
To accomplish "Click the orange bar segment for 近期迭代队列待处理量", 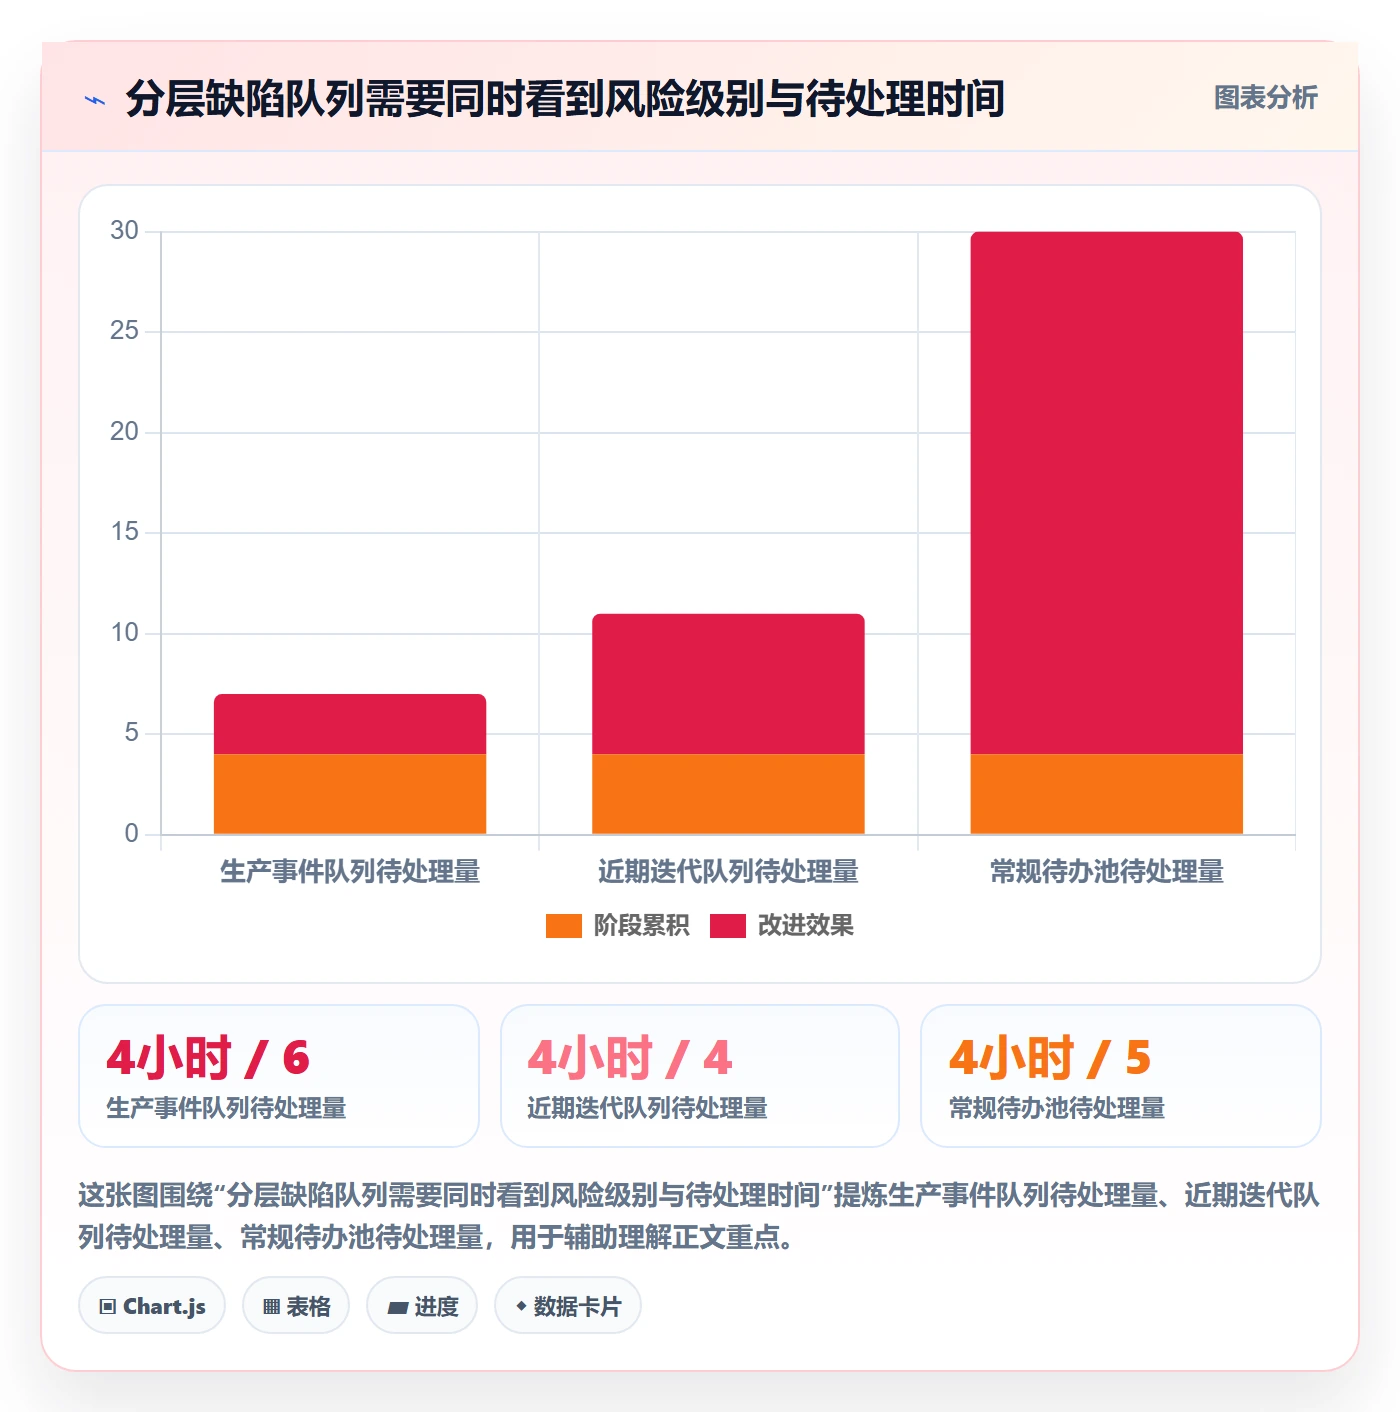I will pyautogui.click(x=728, y=794).
